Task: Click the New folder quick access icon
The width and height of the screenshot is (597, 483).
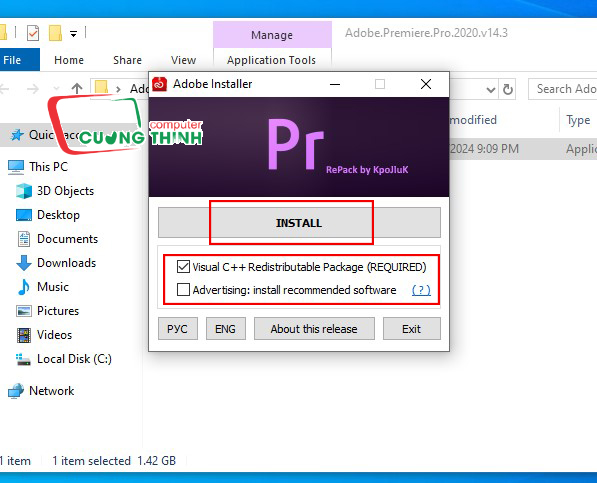Action: pyautogui.click(x=55, y=33)
